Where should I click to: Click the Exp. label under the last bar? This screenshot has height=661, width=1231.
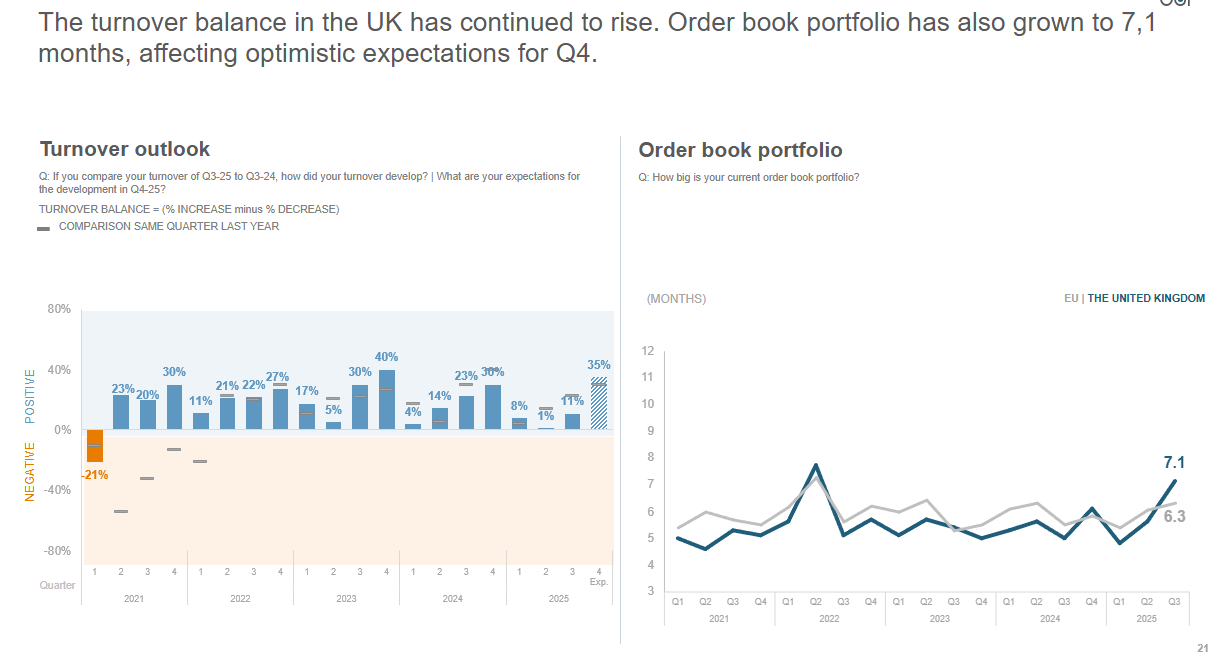pos(599,582)
